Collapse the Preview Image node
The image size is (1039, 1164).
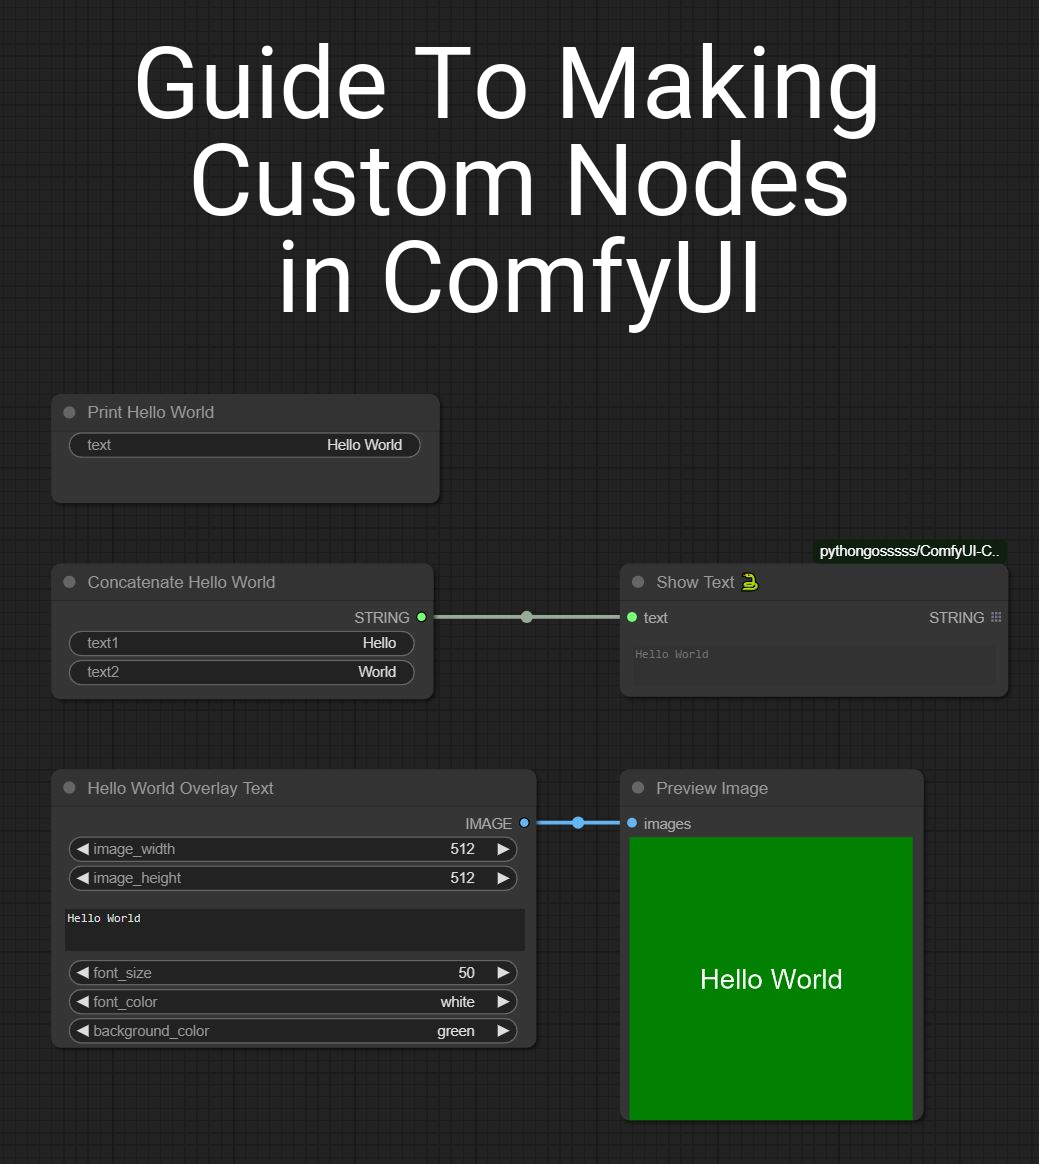[x=638, y=788]
